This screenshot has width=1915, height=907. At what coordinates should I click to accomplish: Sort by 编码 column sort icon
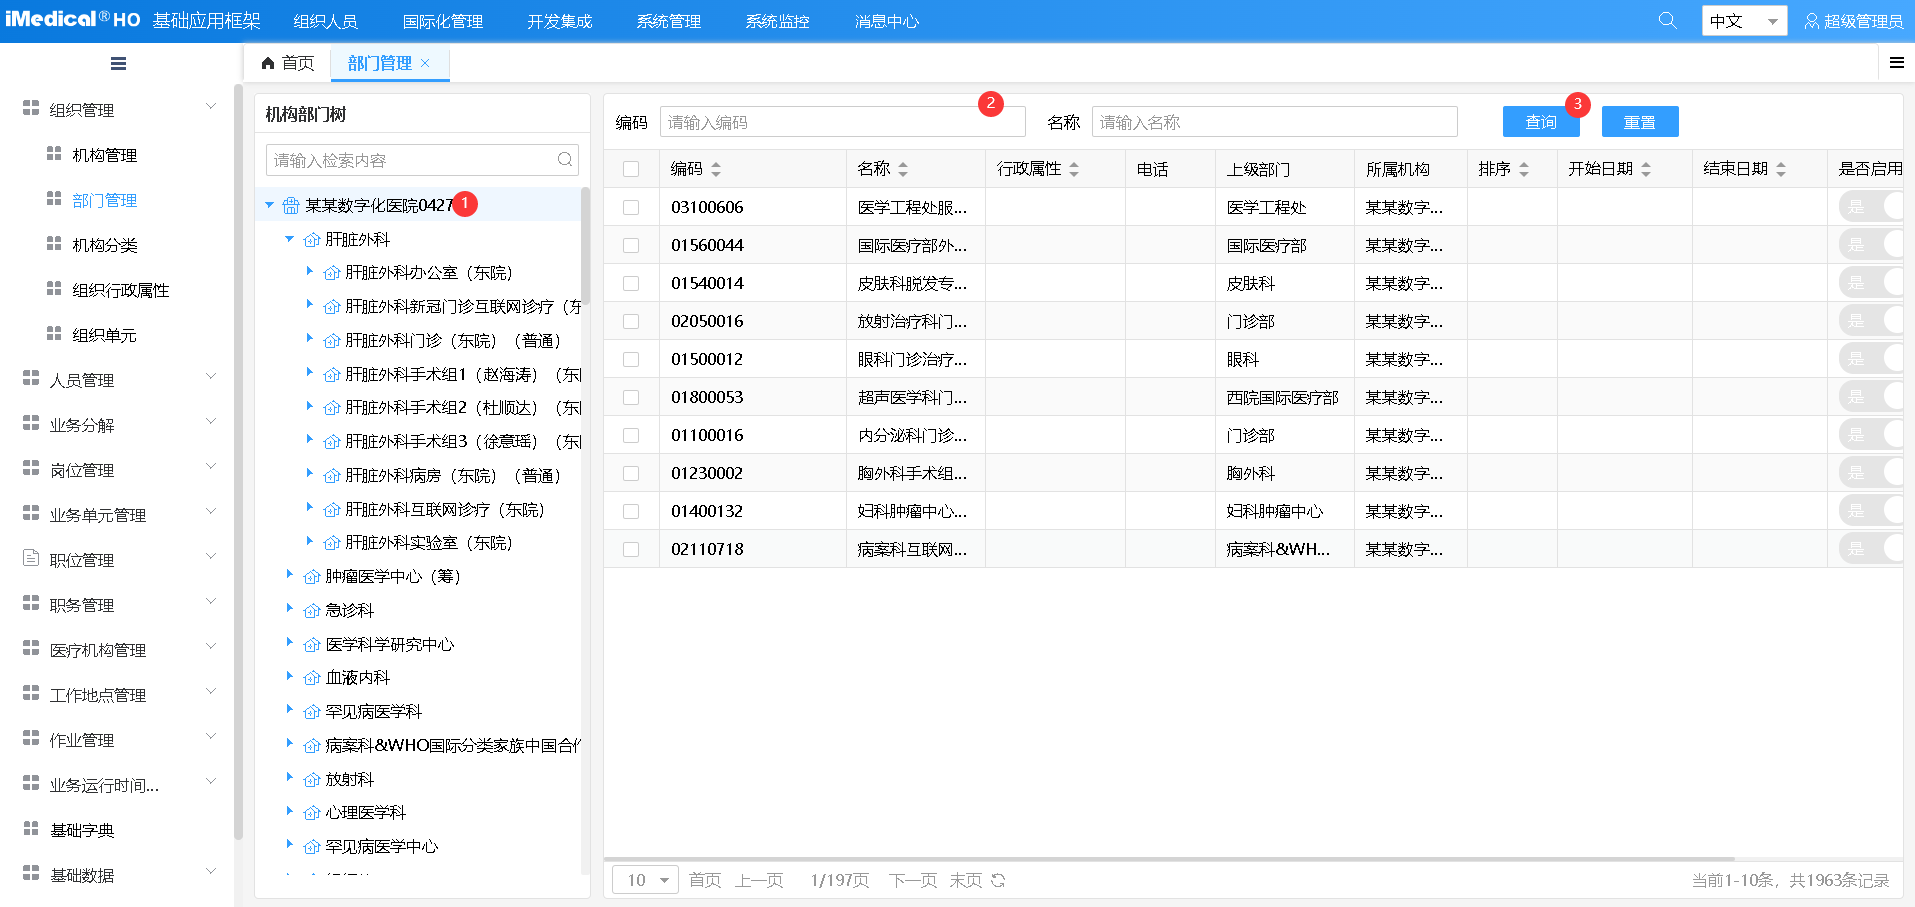coord(716,169)
